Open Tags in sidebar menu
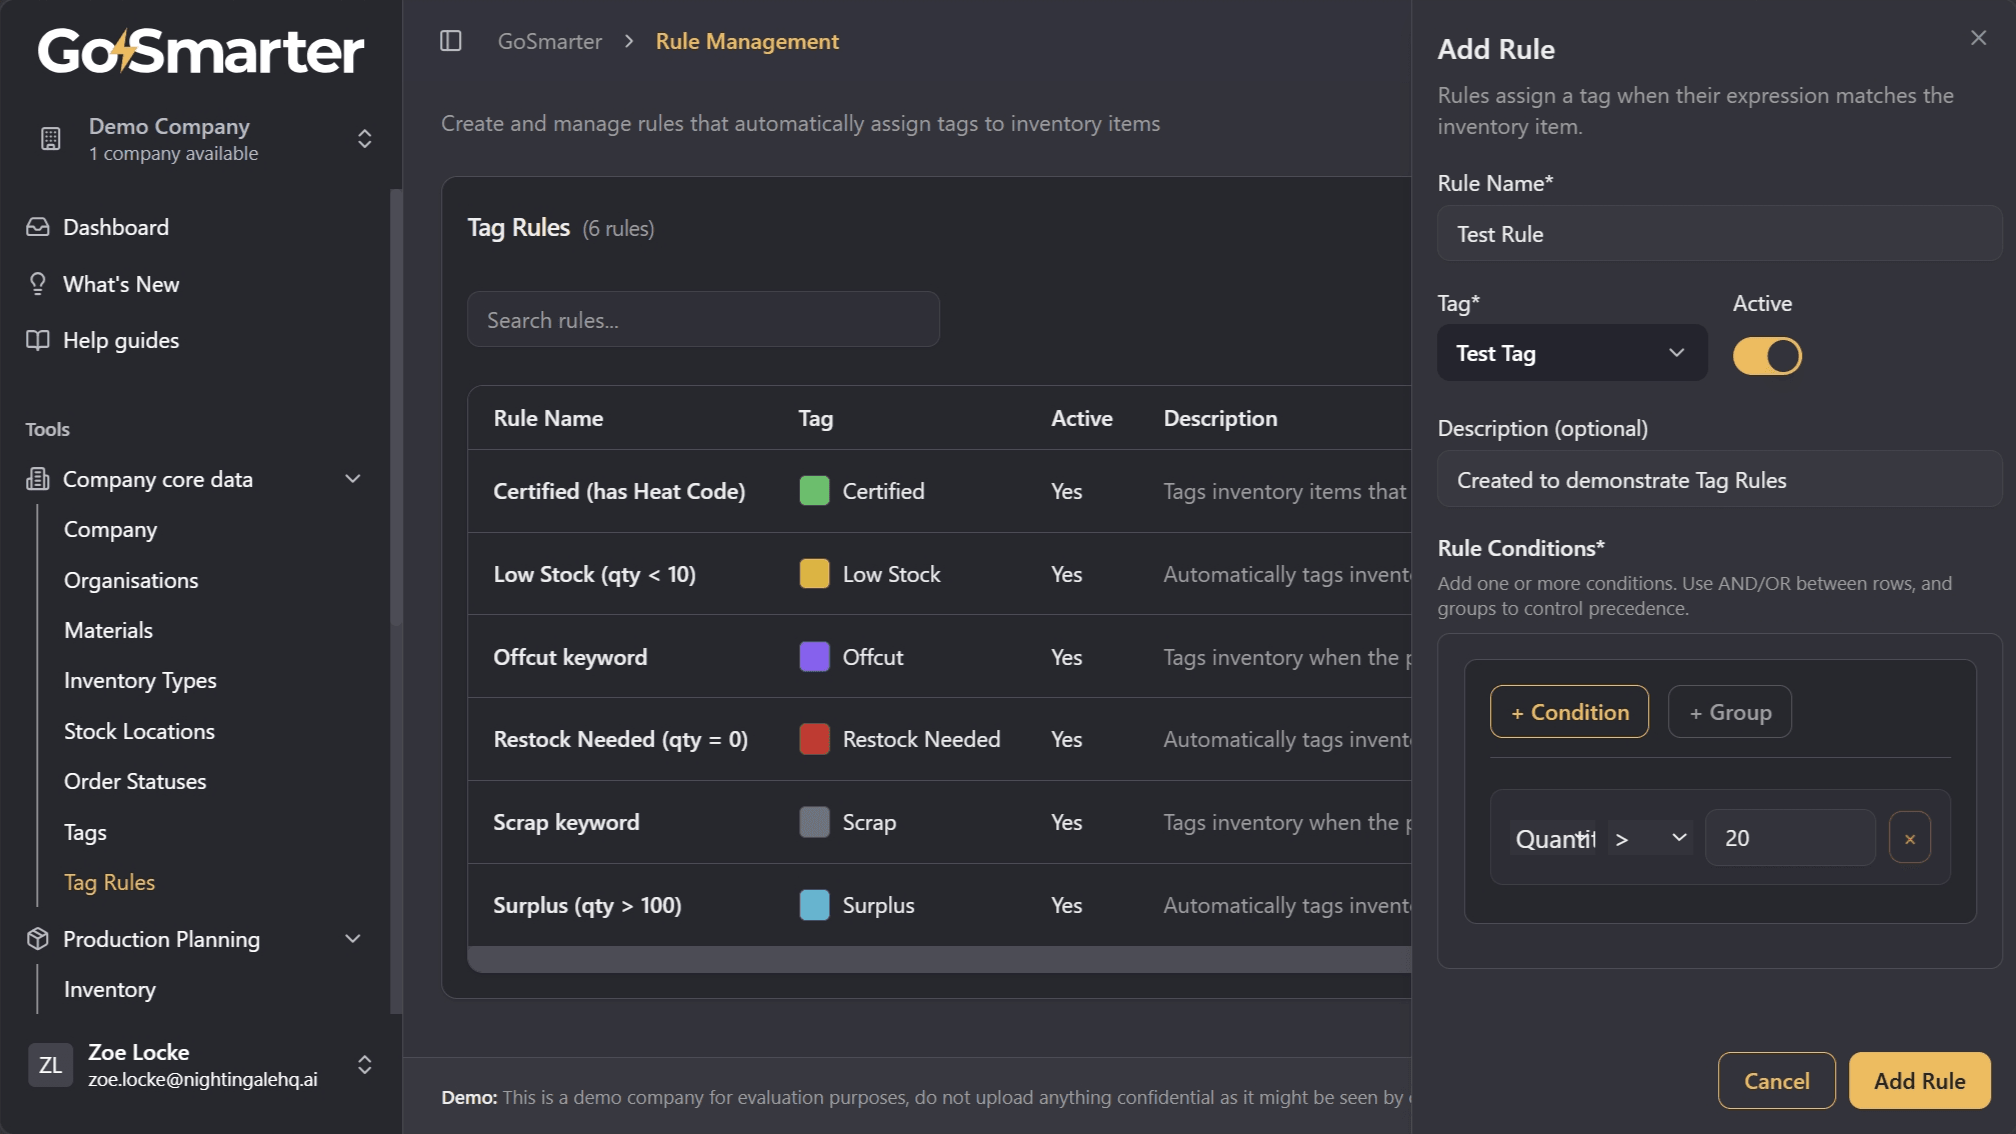 coord(85,832)
